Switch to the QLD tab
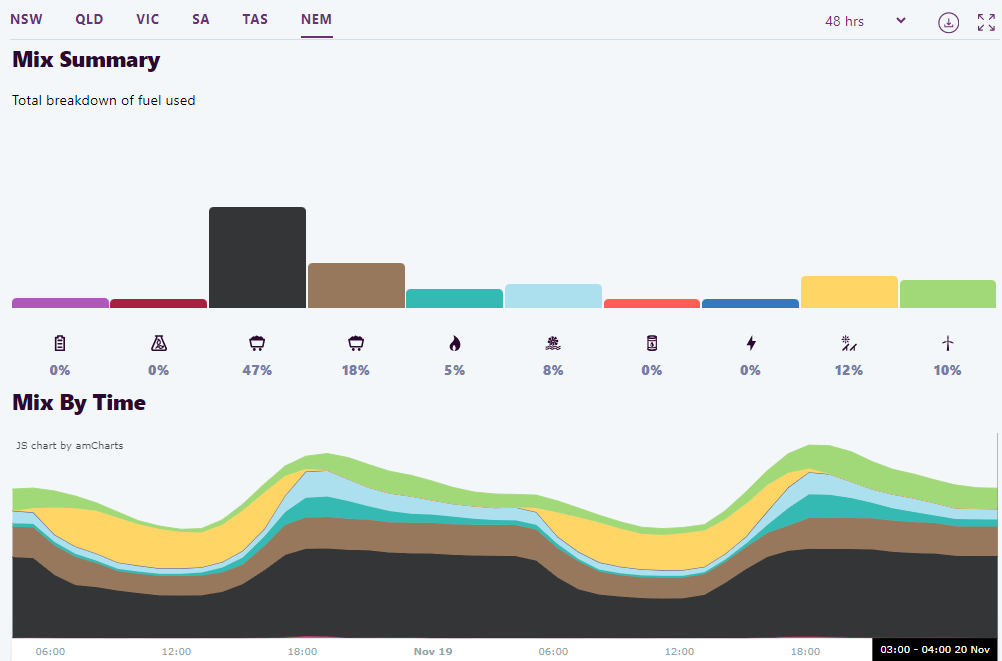The width and height of the screenshot is (1002, 661). point(89,19)
